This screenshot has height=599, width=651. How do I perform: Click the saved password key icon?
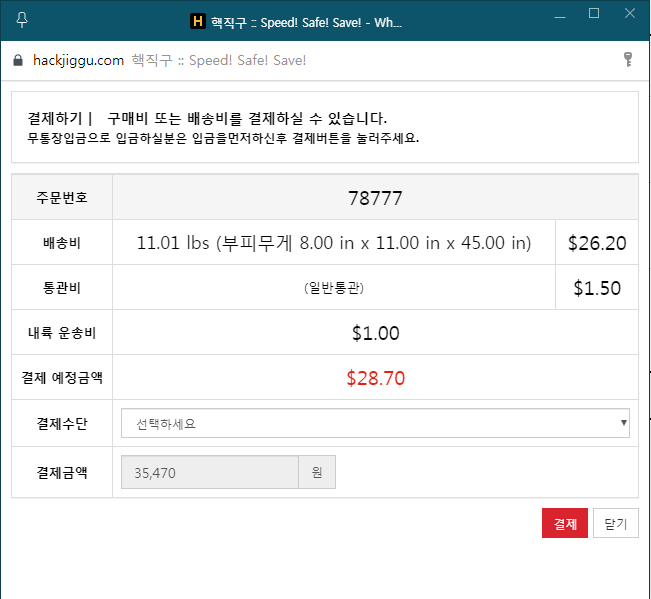628,60
